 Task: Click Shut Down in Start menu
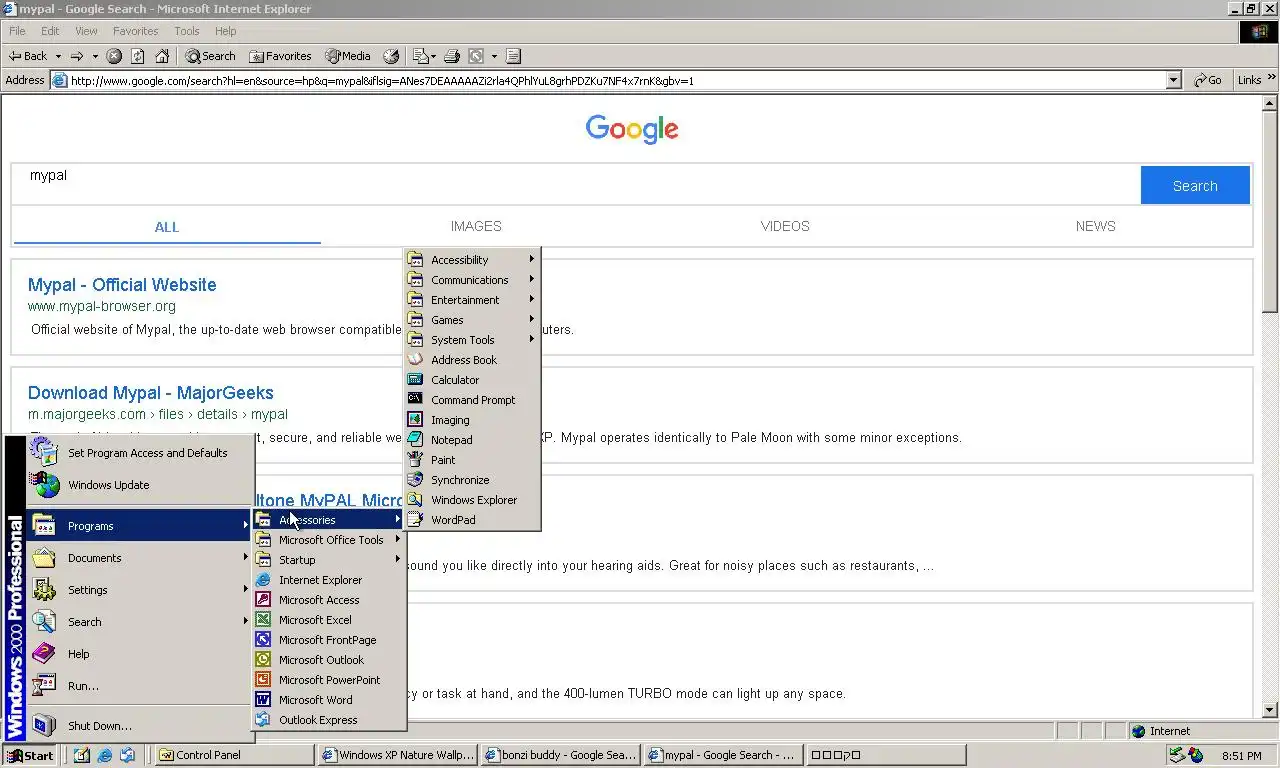(x=139, y=725)
